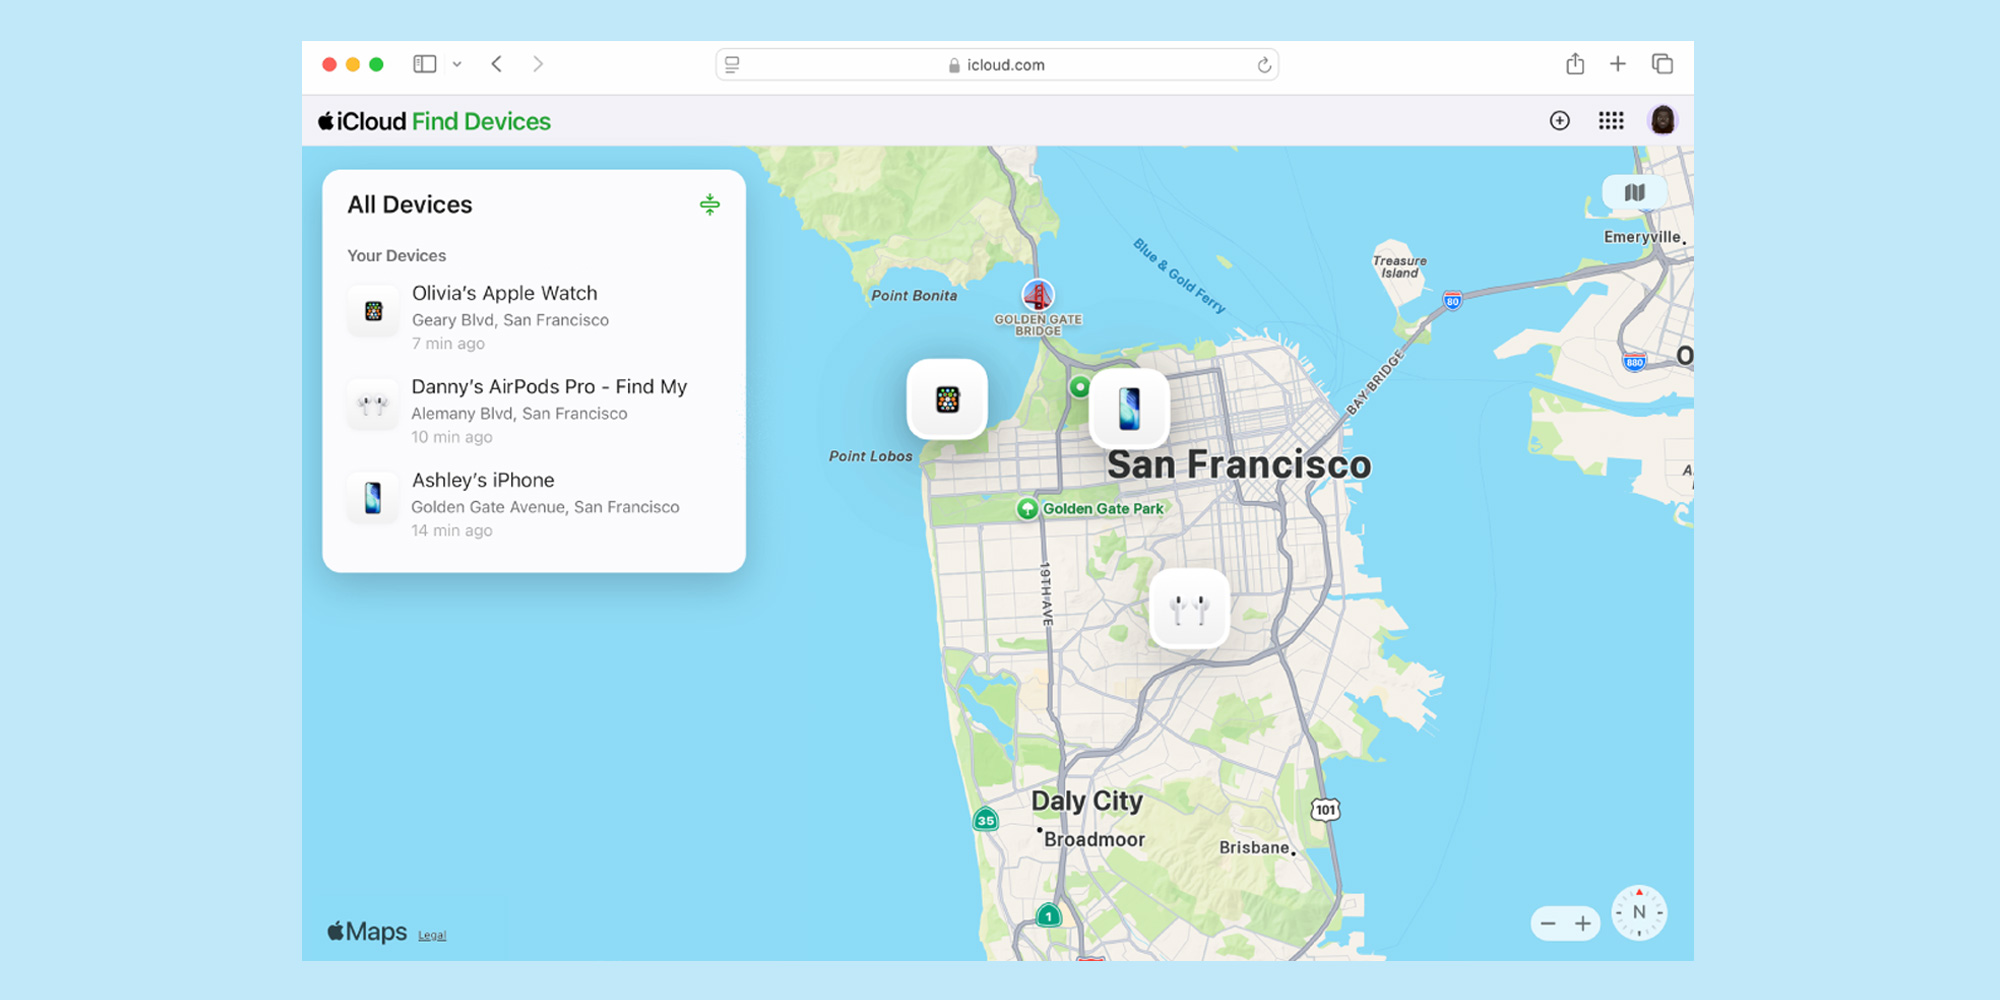This screenshot has width=2000, height=1000.
Task: Open a new Safari tab
Action: click(x=1618, y=64)
